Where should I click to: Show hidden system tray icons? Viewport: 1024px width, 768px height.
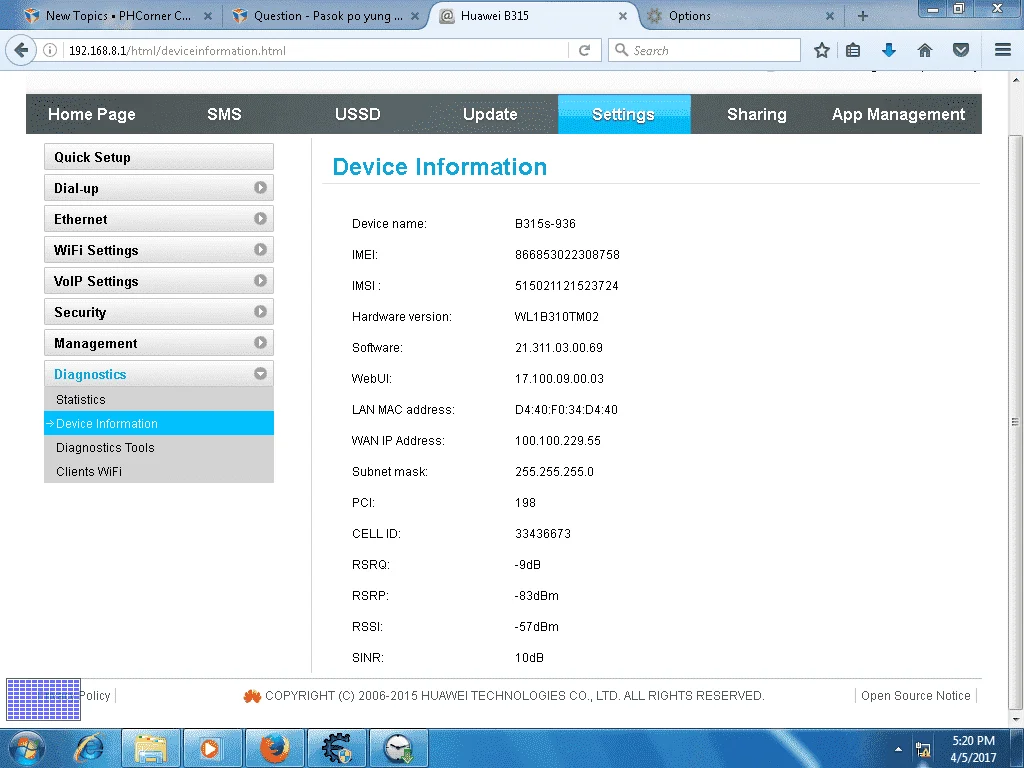tap(899, 749)
